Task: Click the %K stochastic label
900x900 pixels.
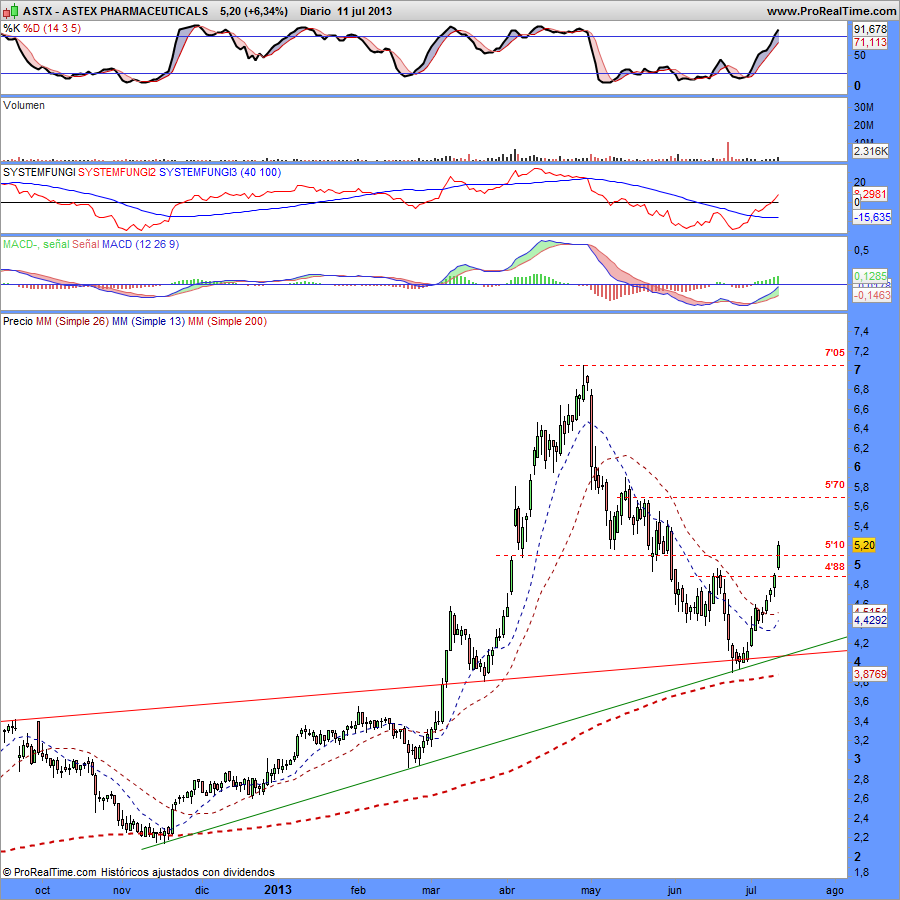Action: click(x=11, y=28)
